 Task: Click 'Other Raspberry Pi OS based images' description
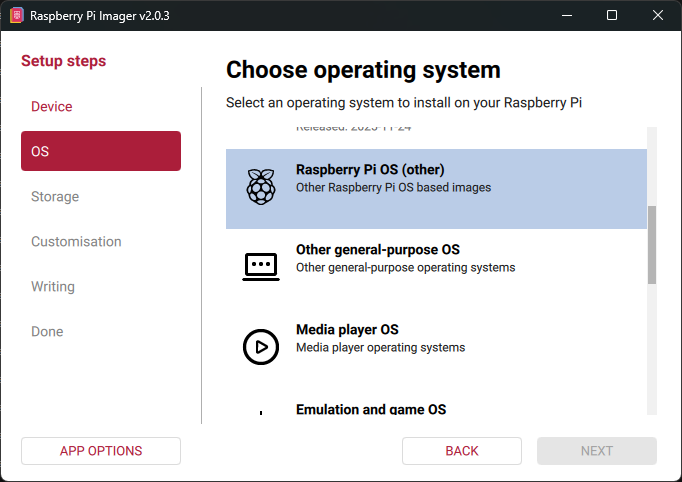pyautogui.click(x=394, y=187)
